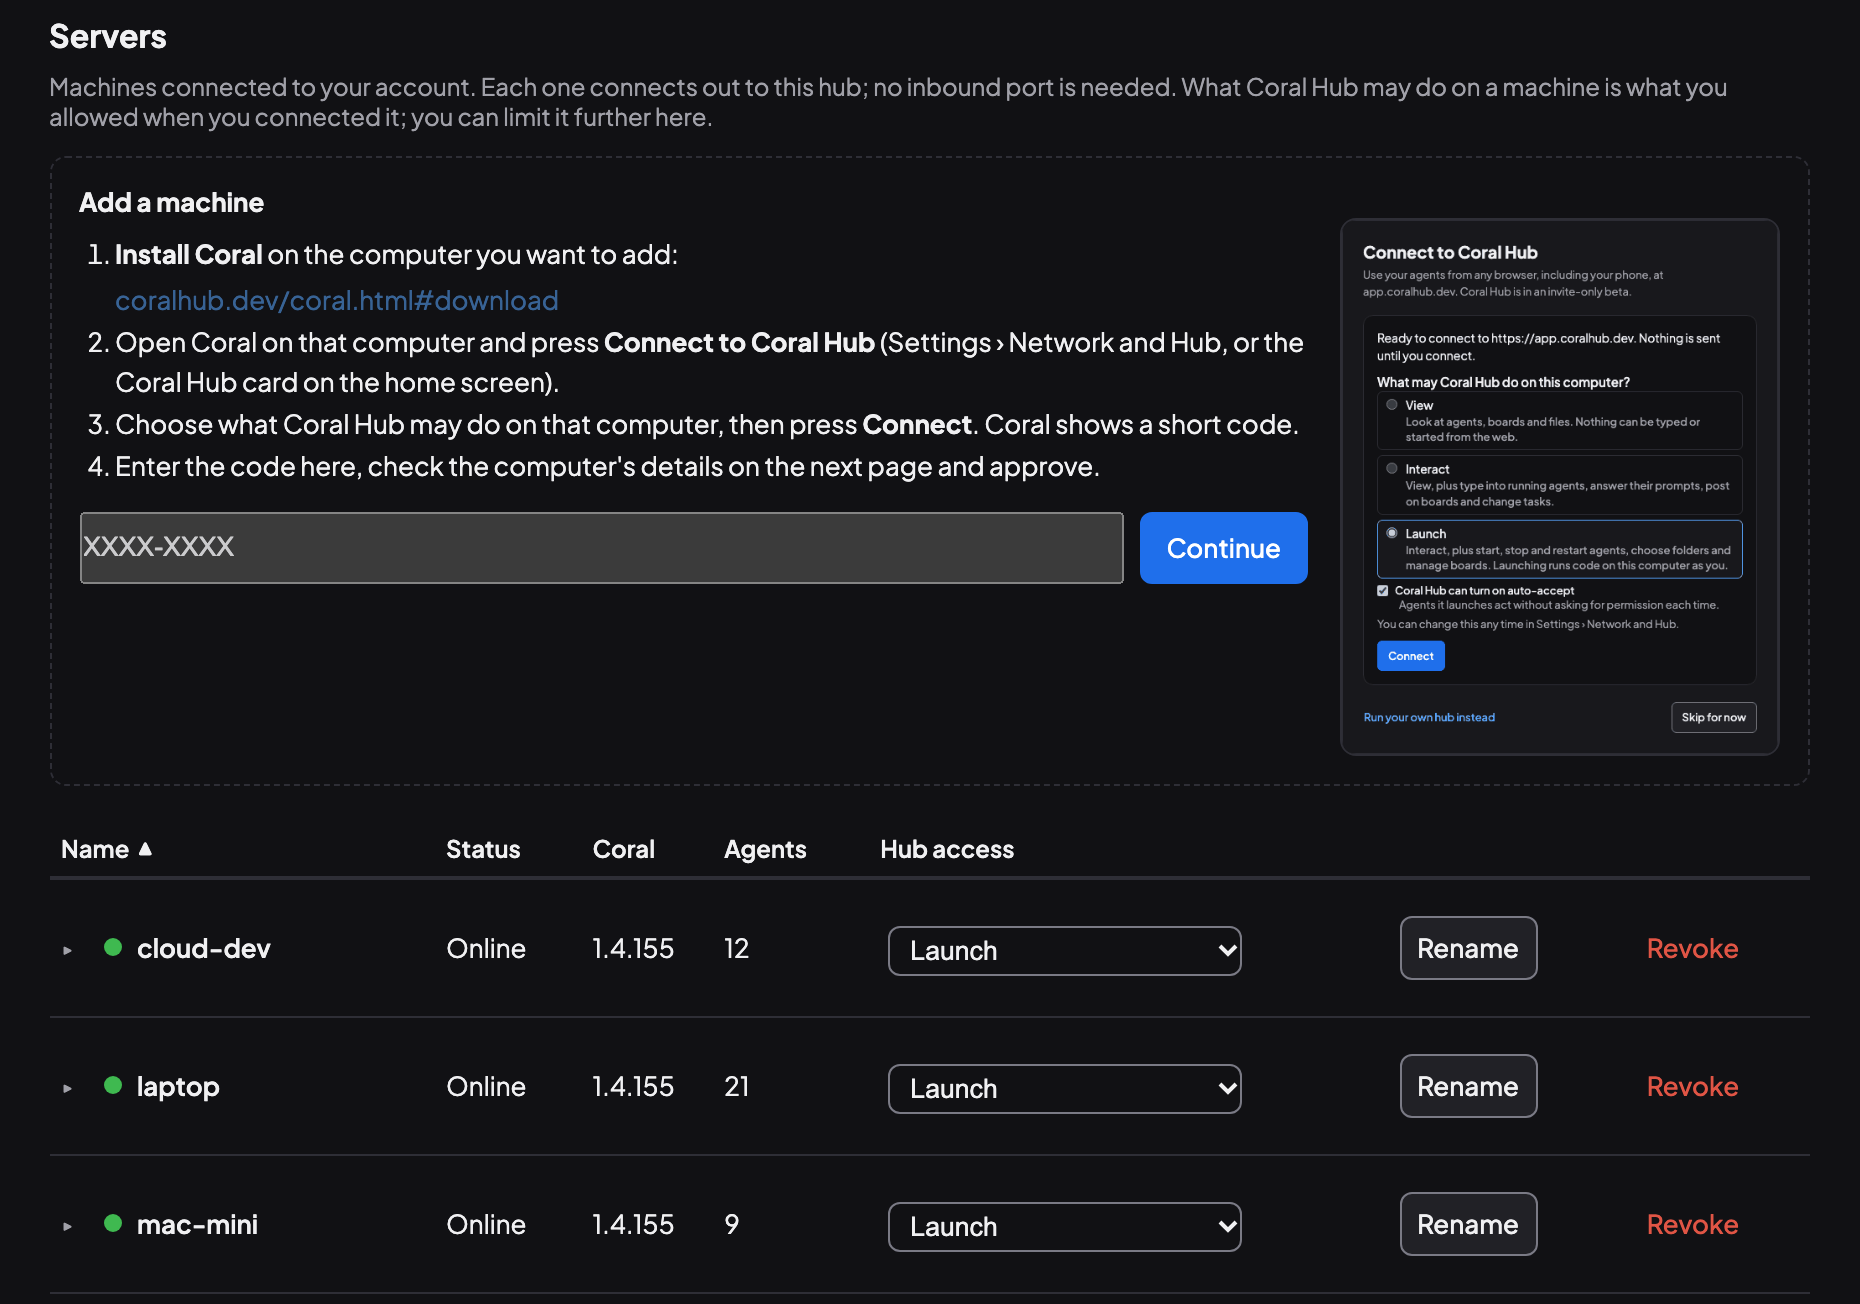The height and width of the screenshot is (1304, 1860).
Task: Click the Status column header
Action: click(x=483, y=849)
